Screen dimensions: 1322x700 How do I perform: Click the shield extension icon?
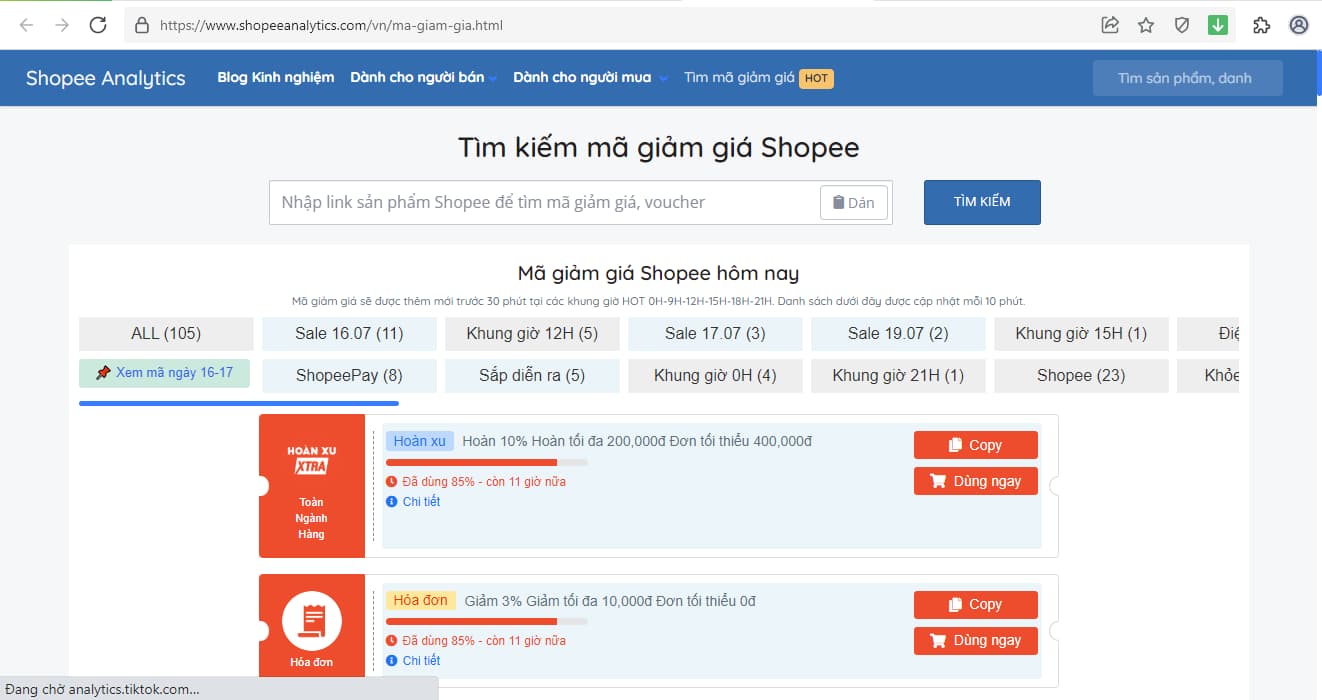[1182, 25]
